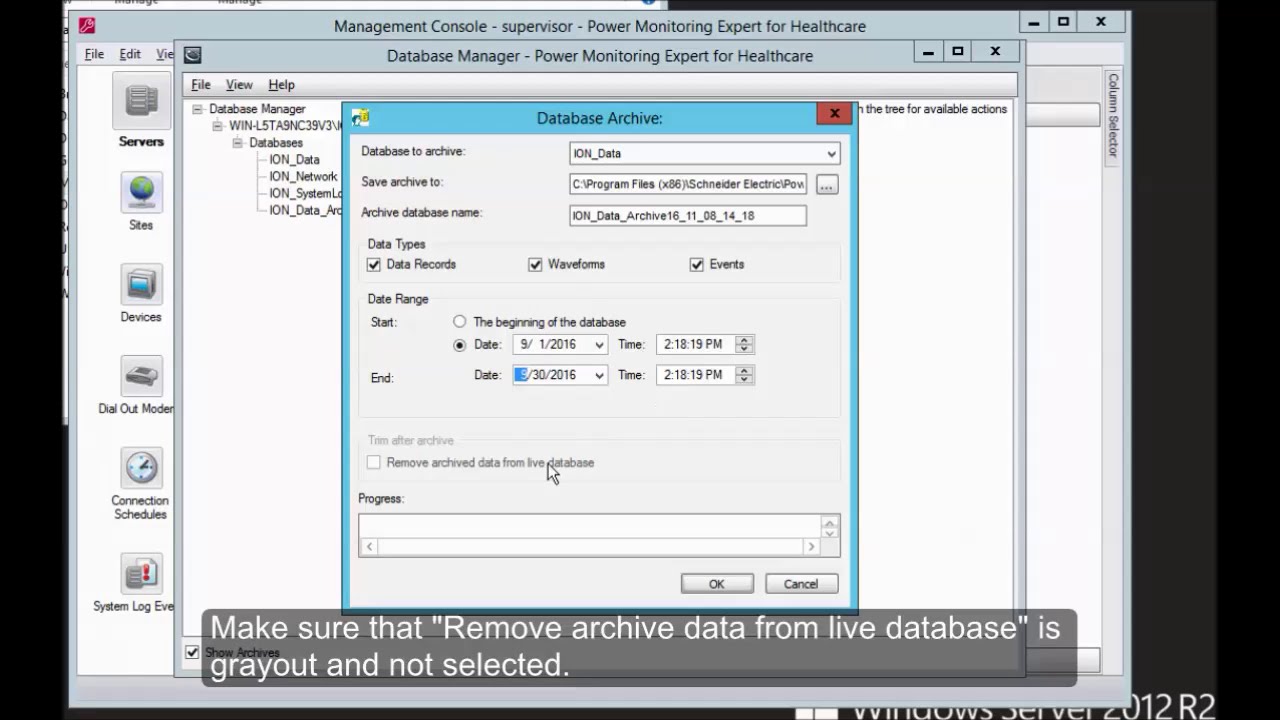Maximize the Database Manager window
Viewport: 1280px width, 720px height.
click(958, 51)
